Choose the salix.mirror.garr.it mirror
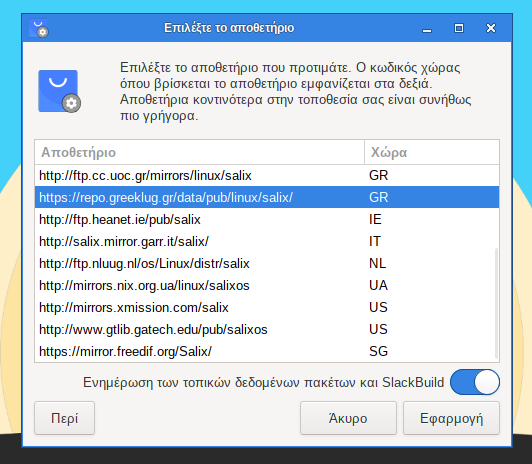 [x=267, y=241]
